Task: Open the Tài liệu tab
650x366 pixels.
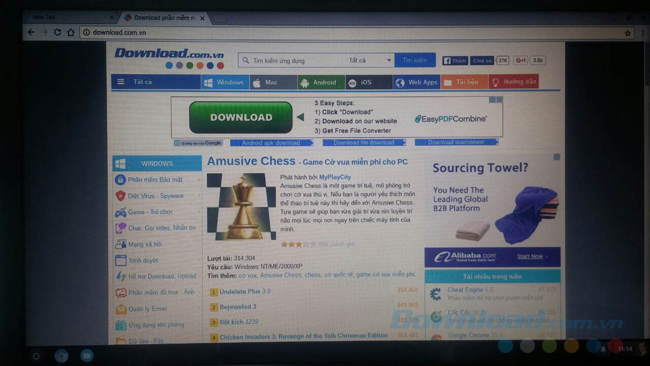Action: (464, 82)
